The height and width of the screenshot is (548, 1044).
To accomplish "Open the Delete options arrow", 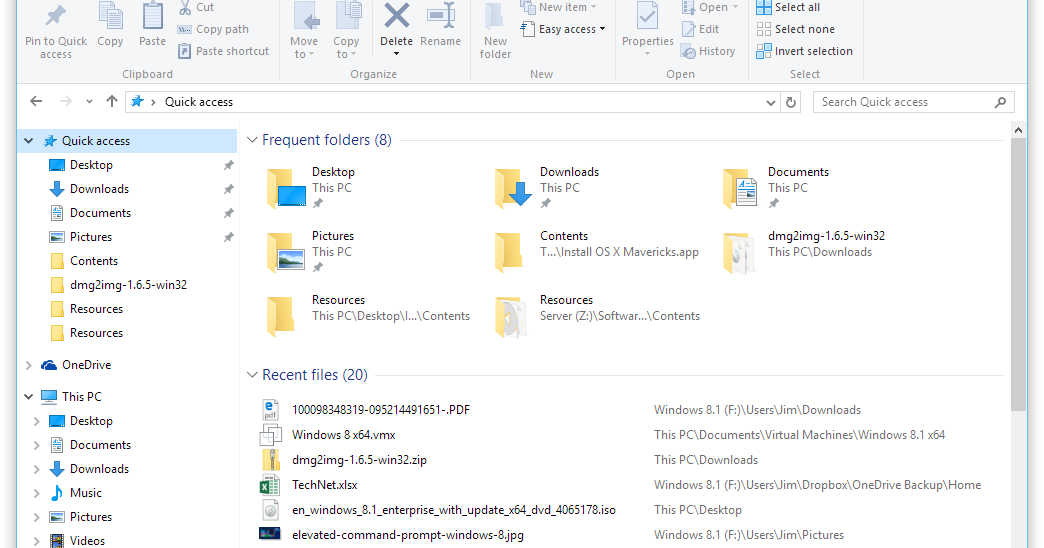I will pyautogui.click(x=396, y=54).
